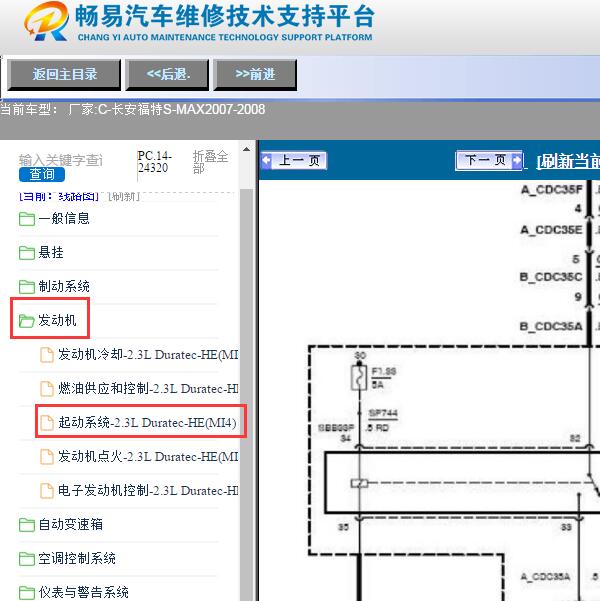Open the 下一页 next page button
This screenshot has height=601, width=600.
(x=489, y=160)
